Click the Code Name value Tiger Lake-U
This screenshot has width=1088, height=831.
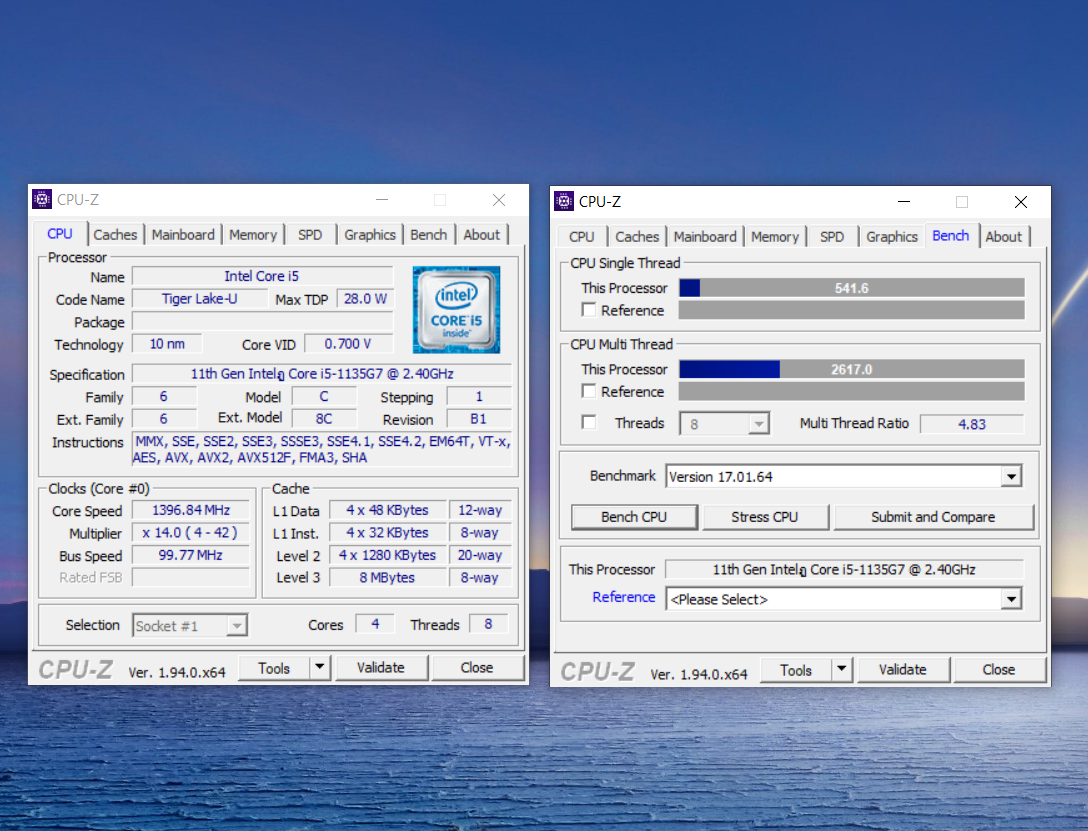[x=200, y=299]
